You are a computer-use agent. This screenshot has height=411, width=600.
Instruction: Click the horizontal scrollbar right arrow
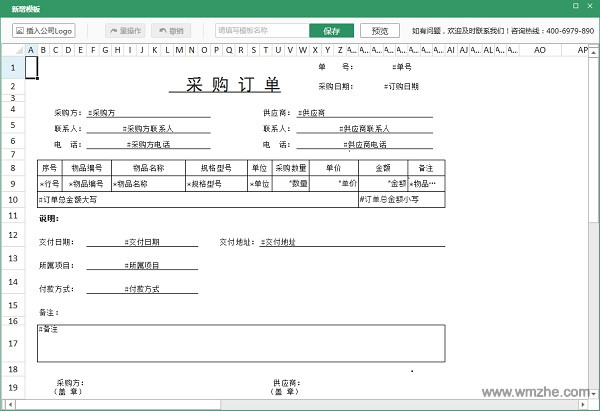583,404
